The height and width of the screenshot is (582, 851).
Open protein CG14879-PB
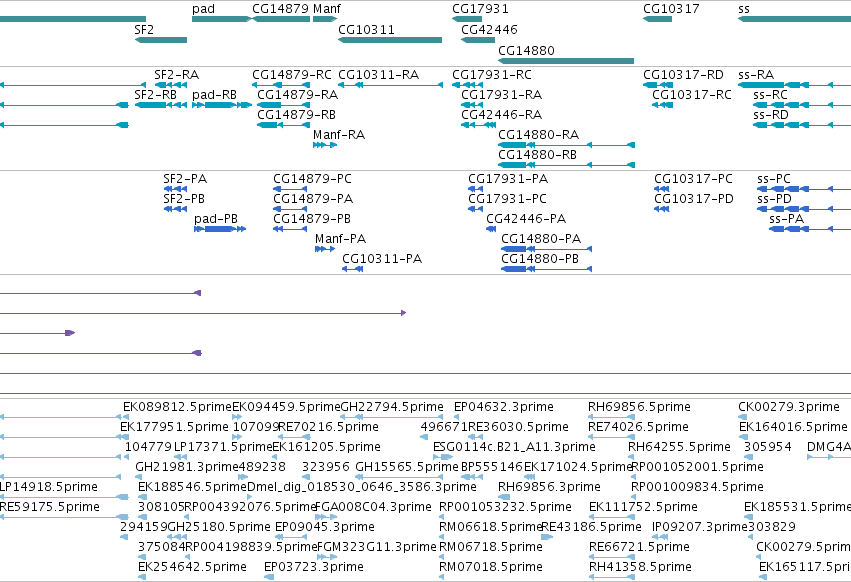pyautogui.click(x=312, y=219)
